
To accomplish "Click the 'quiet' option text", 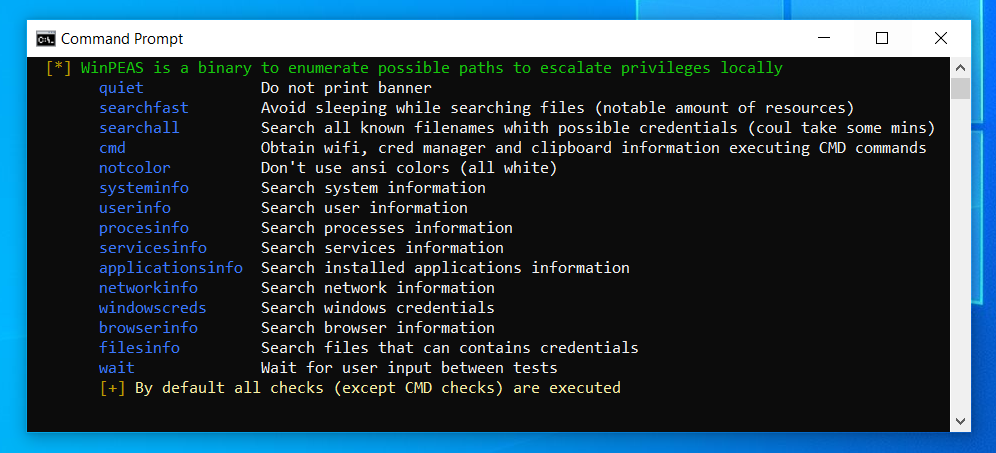I will [x=121, y=88].
